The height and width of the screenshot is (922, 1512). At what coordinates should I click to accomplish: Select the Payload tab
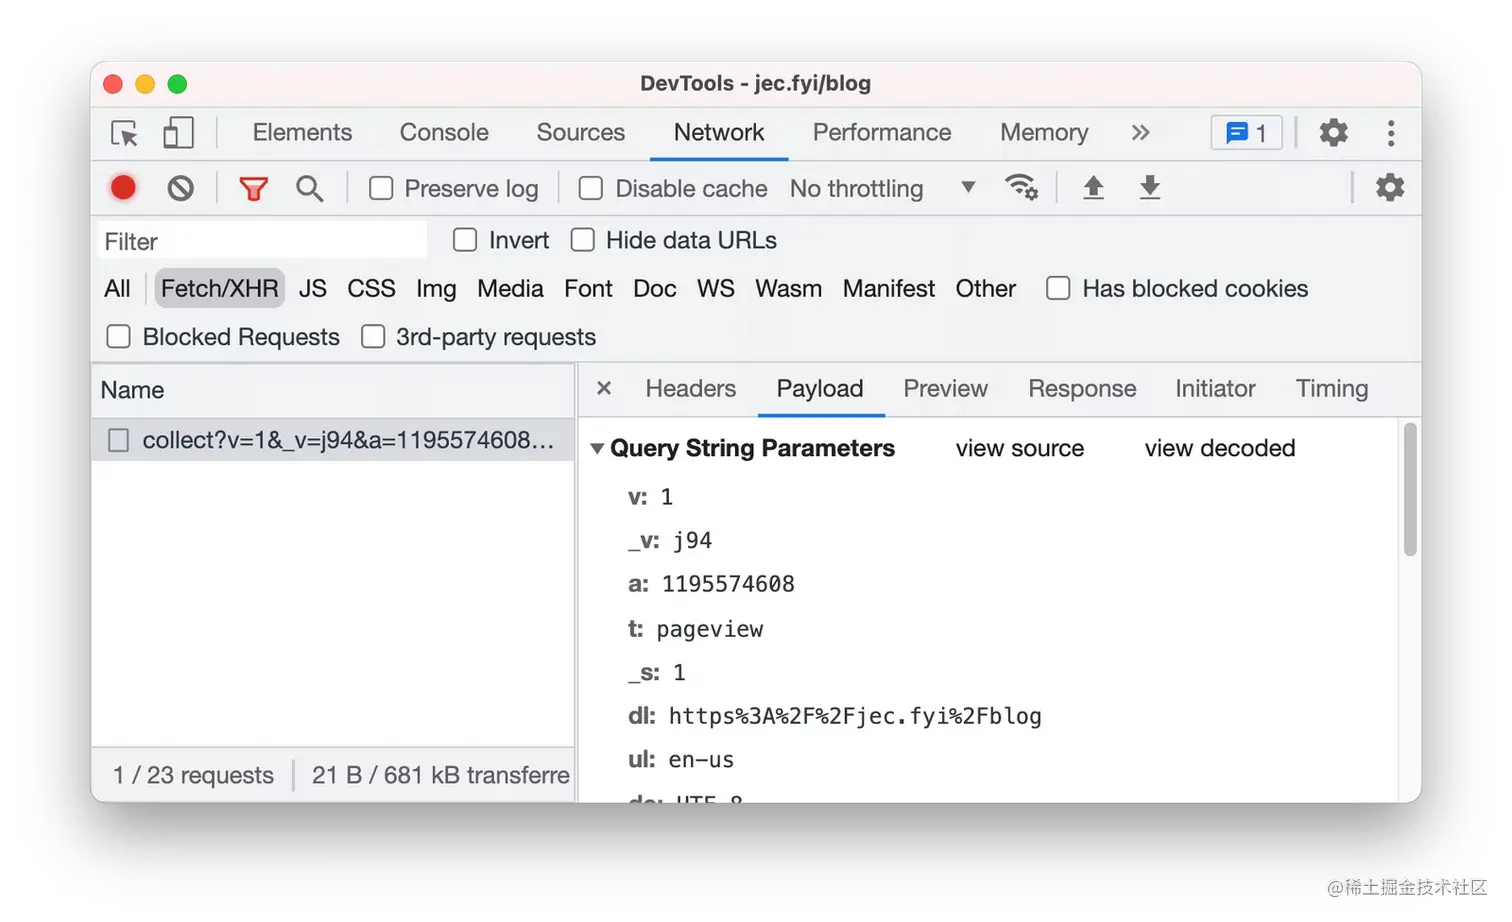pyautogui.click(x=819, y=388)
